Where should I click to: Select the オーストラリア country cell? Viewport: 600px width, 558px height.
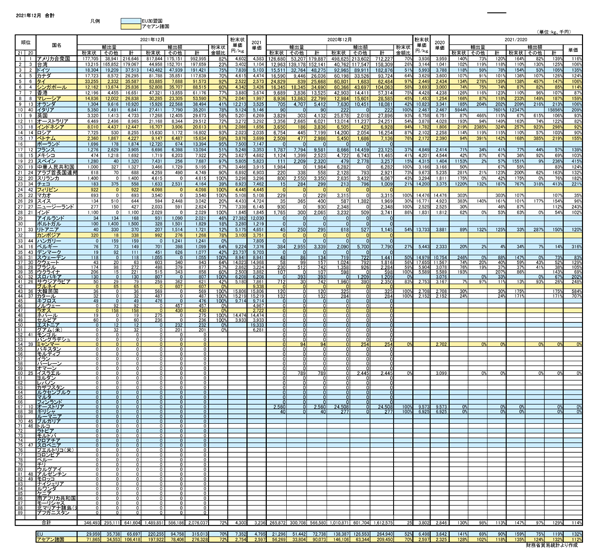click(x=57, y=121)
